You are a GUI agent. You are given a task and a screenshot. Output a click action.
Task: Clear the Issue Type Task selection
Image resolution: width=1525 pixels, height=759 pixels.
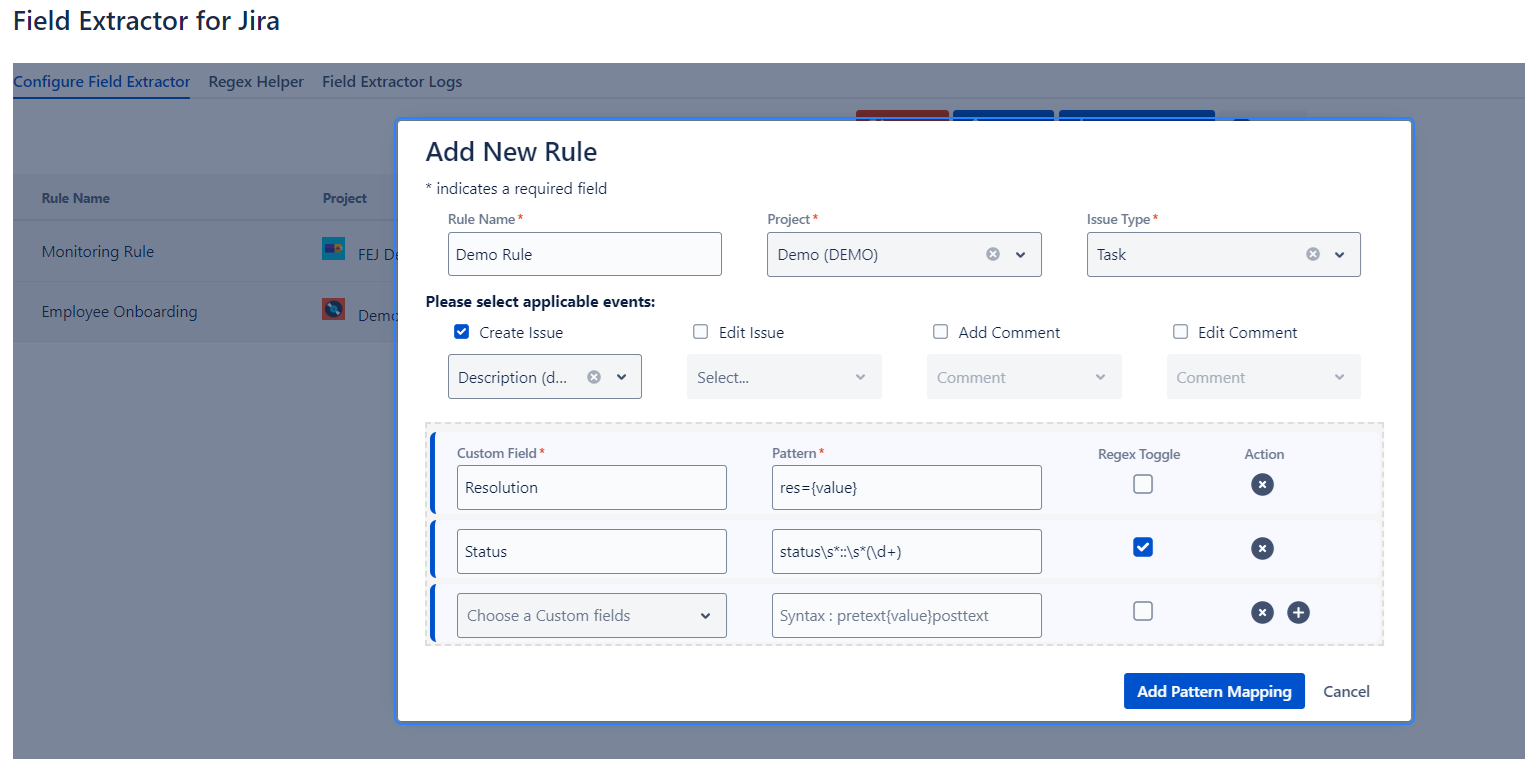coord(1313,254)
